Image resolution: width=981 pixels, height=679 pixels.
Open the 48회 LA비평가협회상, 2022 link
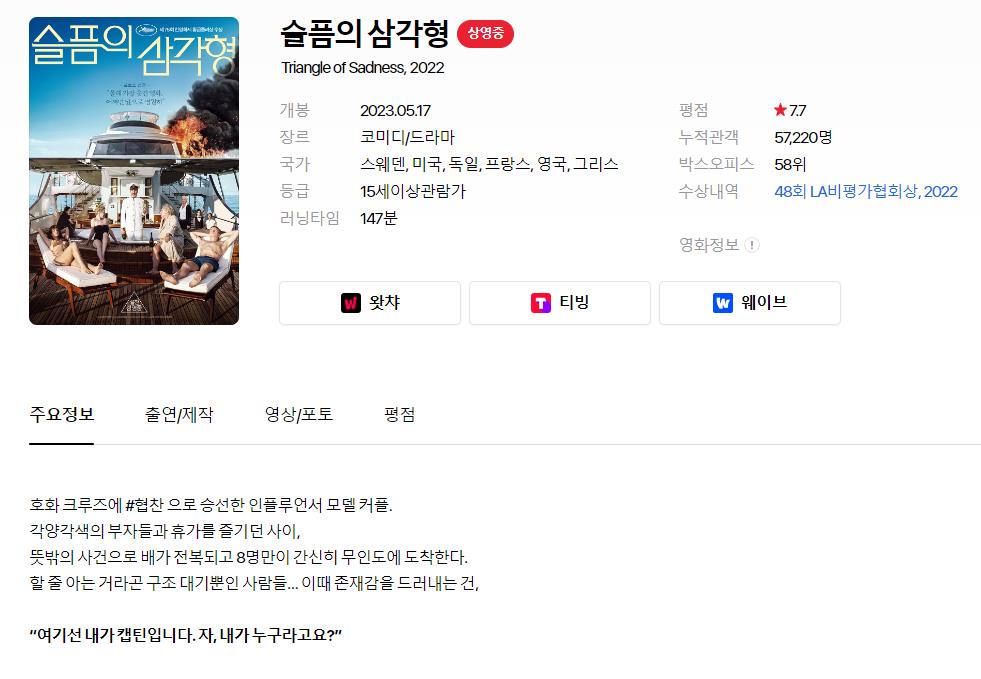tap(866, 191)
